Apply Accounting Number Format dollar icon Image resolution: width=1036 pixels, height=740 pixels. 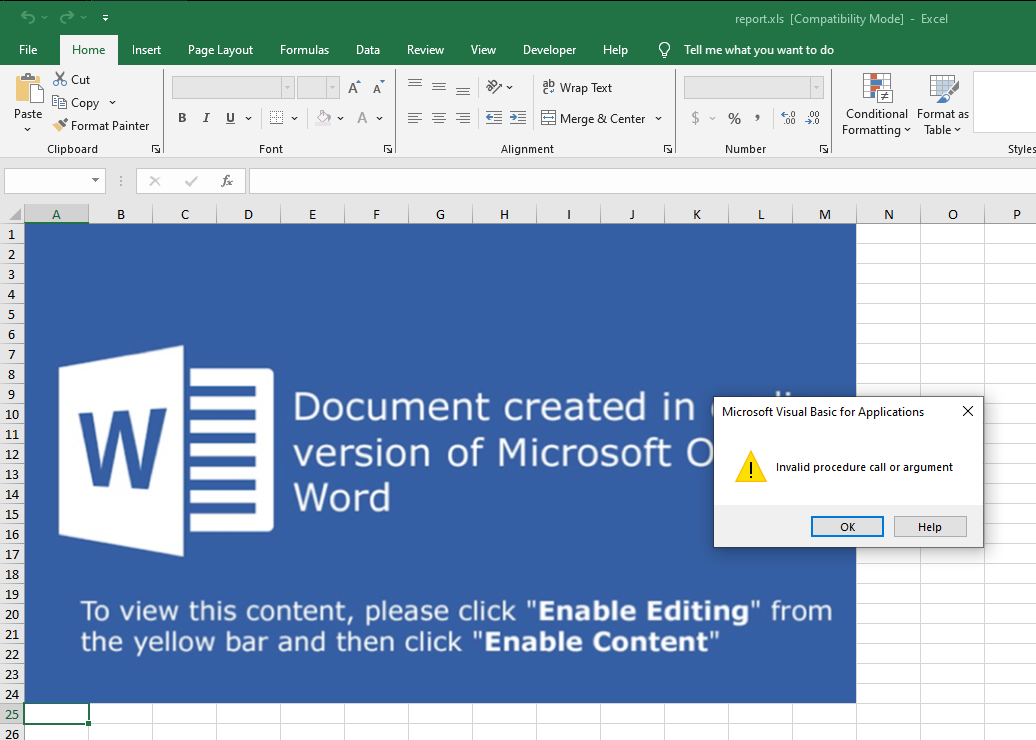pyautogui.click(x=695, y=118)
